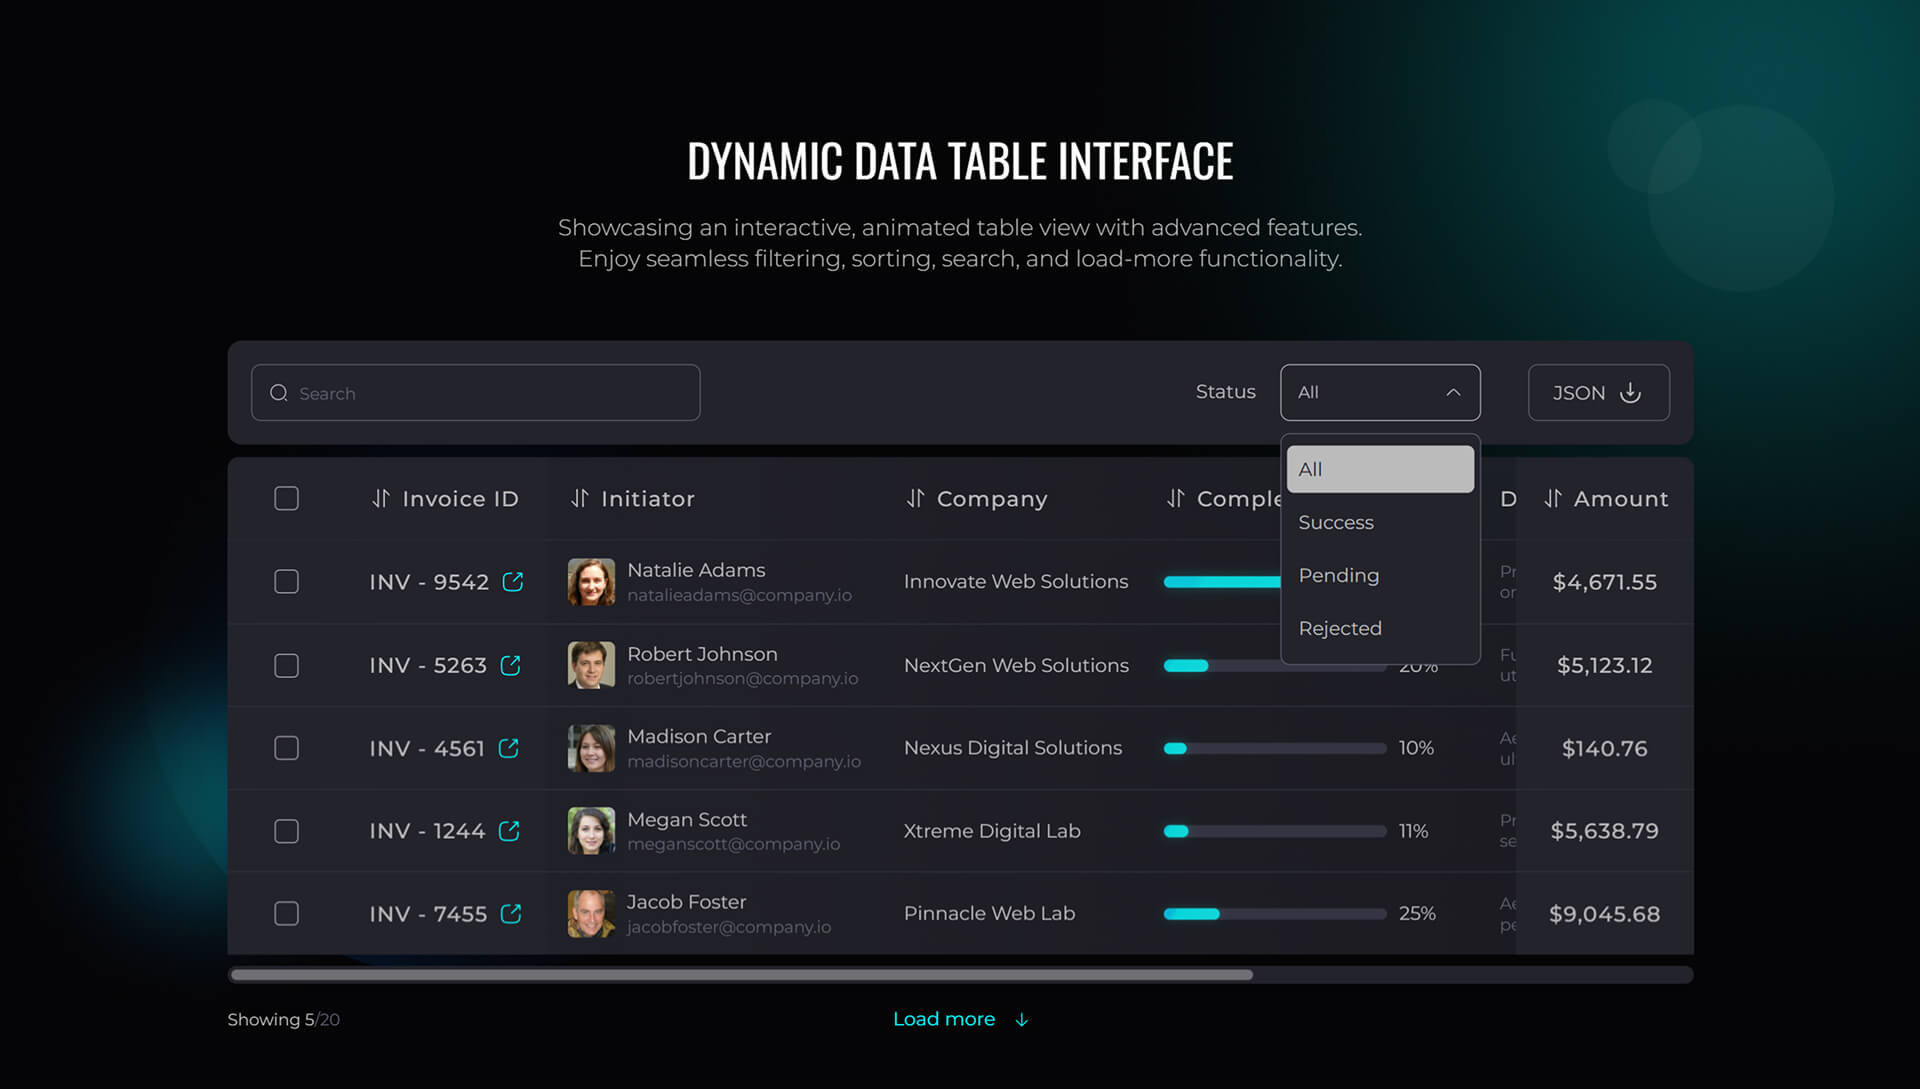Pick Rejected in the status list

(1340, 628)
